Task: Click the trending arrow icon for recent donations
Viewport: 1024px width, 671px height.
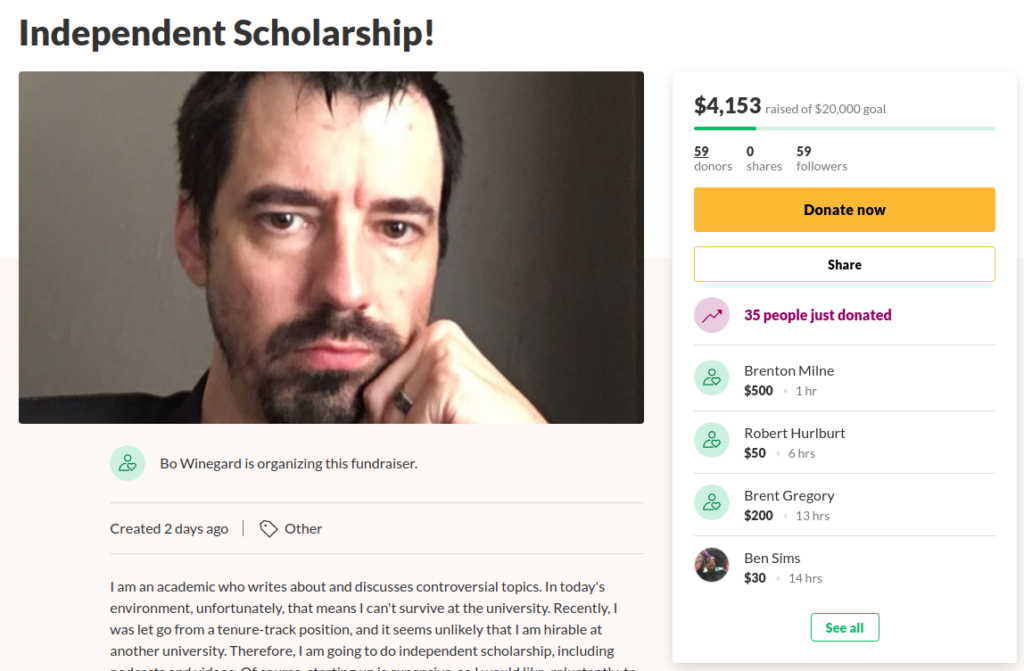Action: point(712,315)
